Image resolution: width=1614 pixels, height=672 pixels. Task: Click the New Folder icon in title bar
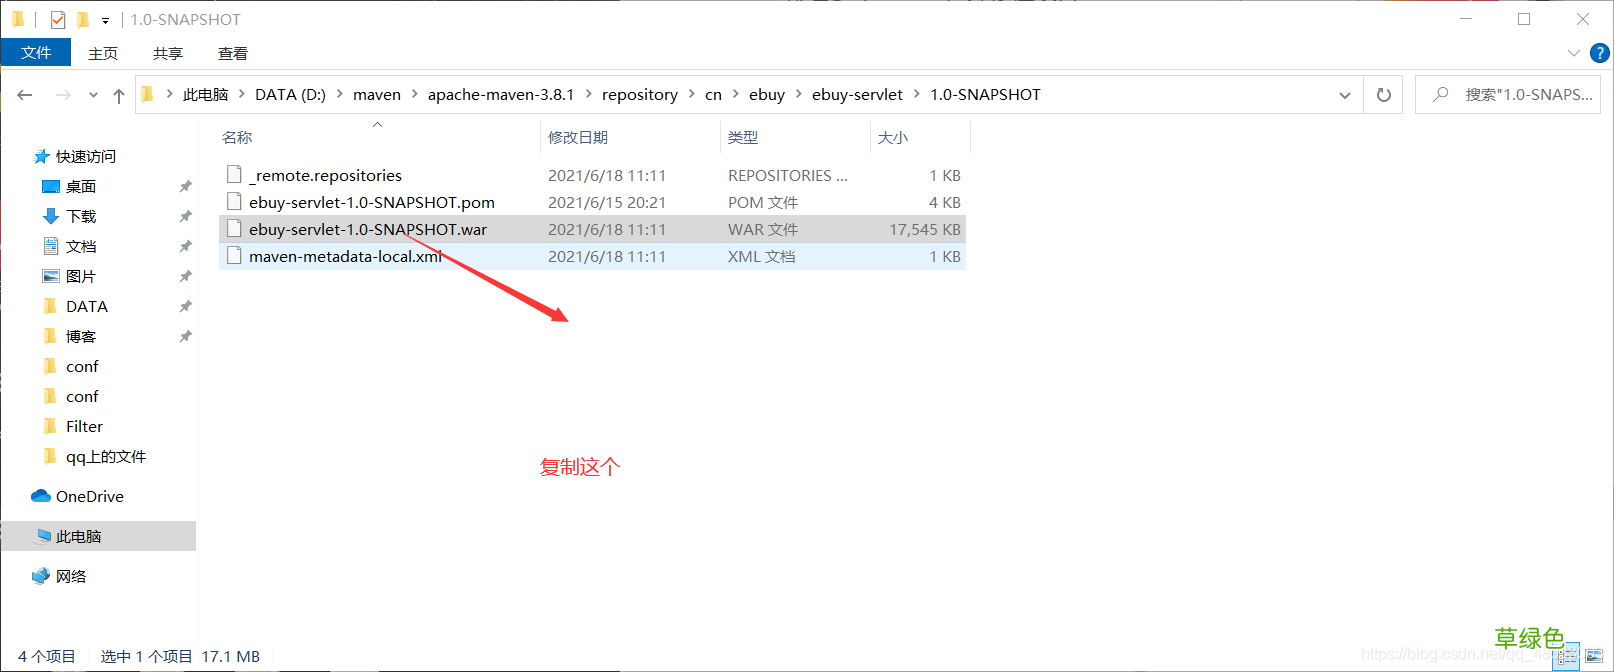tap(83, 19)
